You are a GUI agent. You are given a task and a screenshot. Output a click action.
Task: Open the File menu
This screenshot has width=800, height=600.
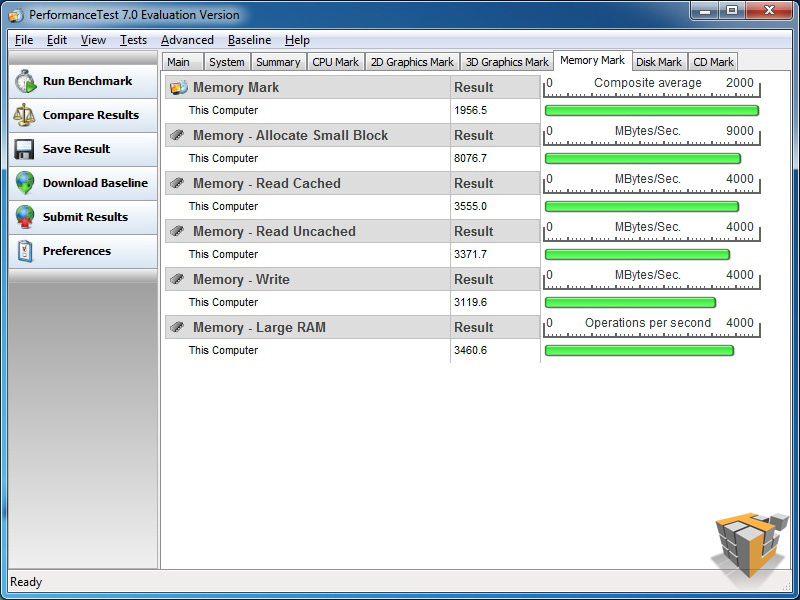click(x=24, y=40)
